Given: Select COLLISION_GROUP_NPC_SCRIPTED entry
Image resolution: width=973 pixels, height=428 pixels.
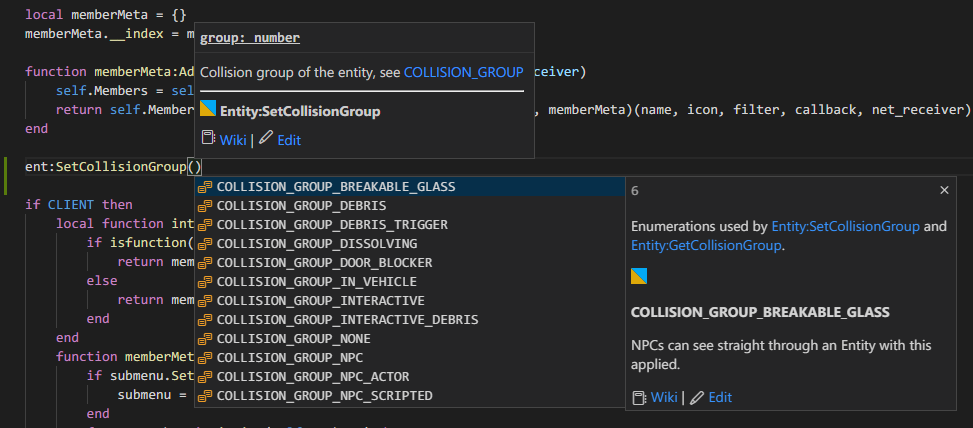Looking at the screenshot, I should point(324,396).
